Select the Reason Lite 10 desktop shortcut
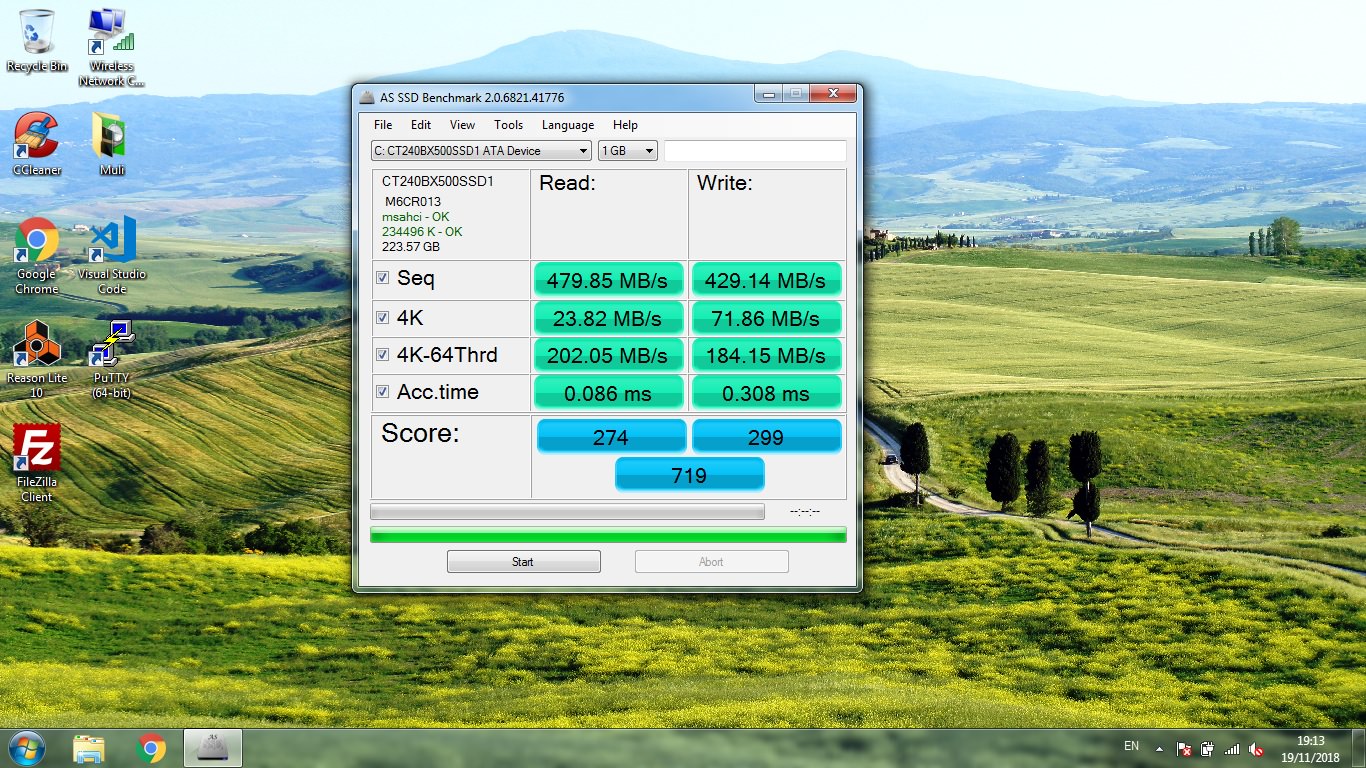This screenshot has width=1366, height=768. (x=37, y=359)
